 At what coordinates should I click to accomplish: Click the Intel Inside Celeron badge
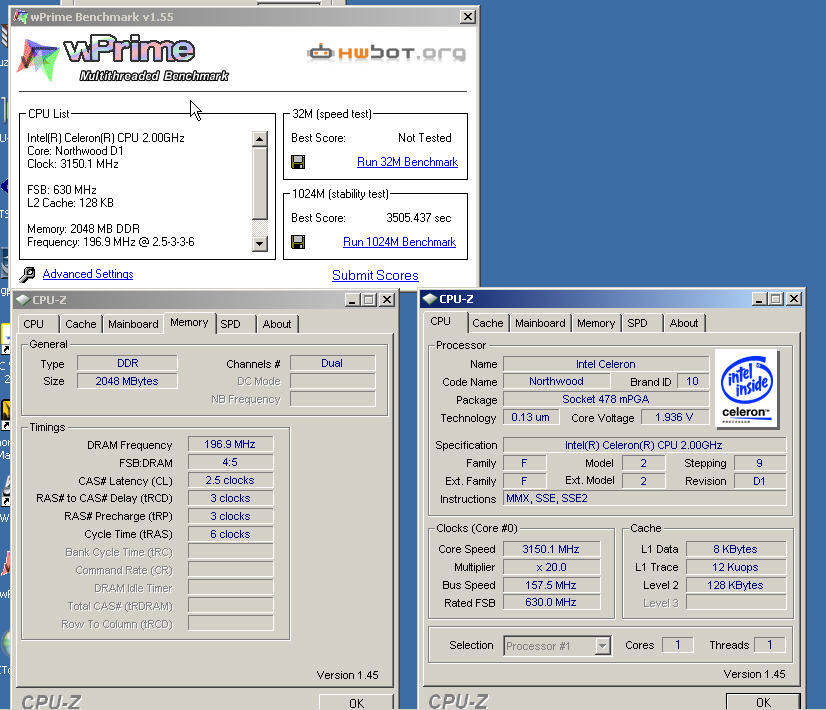pyautogui.click(x=746, y=389)
